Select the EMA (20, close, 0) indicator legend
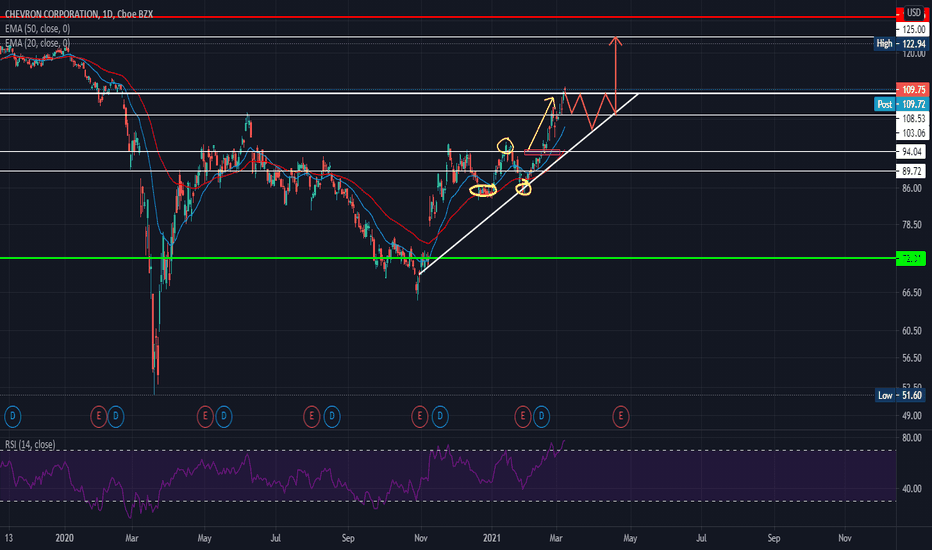 pyautogui.click(x=37, y=43)
